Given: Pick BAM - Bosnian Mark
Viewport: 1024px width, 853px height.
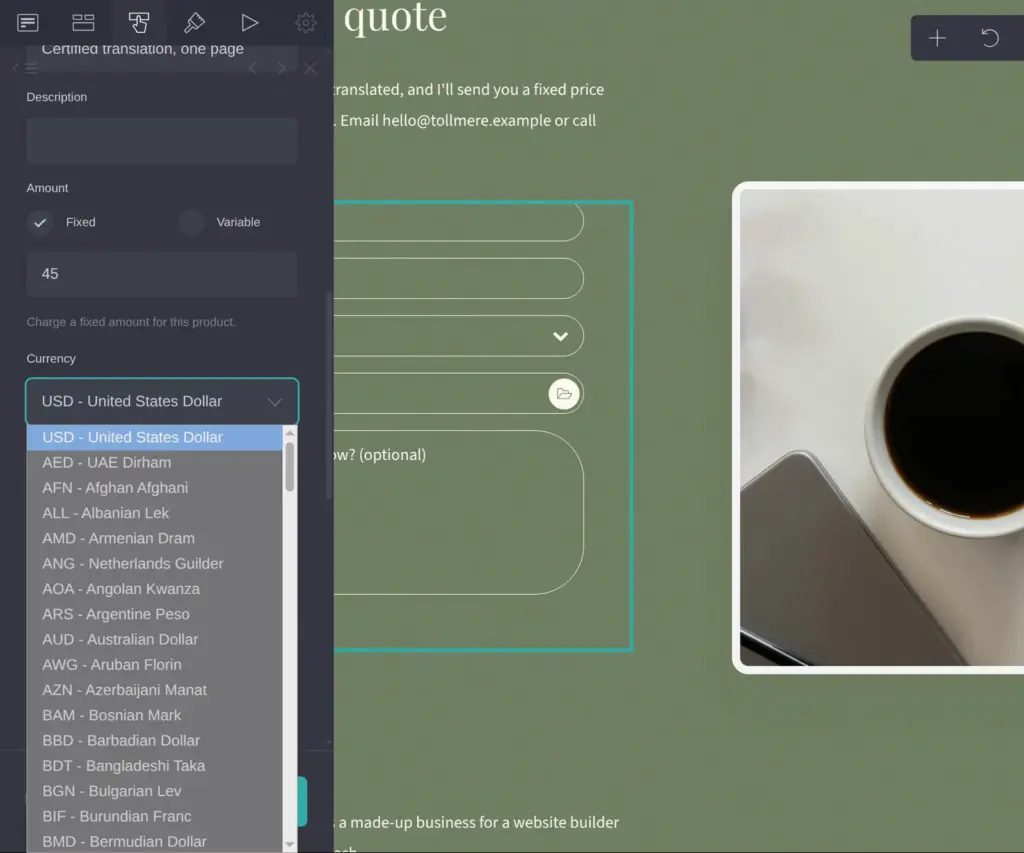Looking at the screenshot, I should click(154, 715).
